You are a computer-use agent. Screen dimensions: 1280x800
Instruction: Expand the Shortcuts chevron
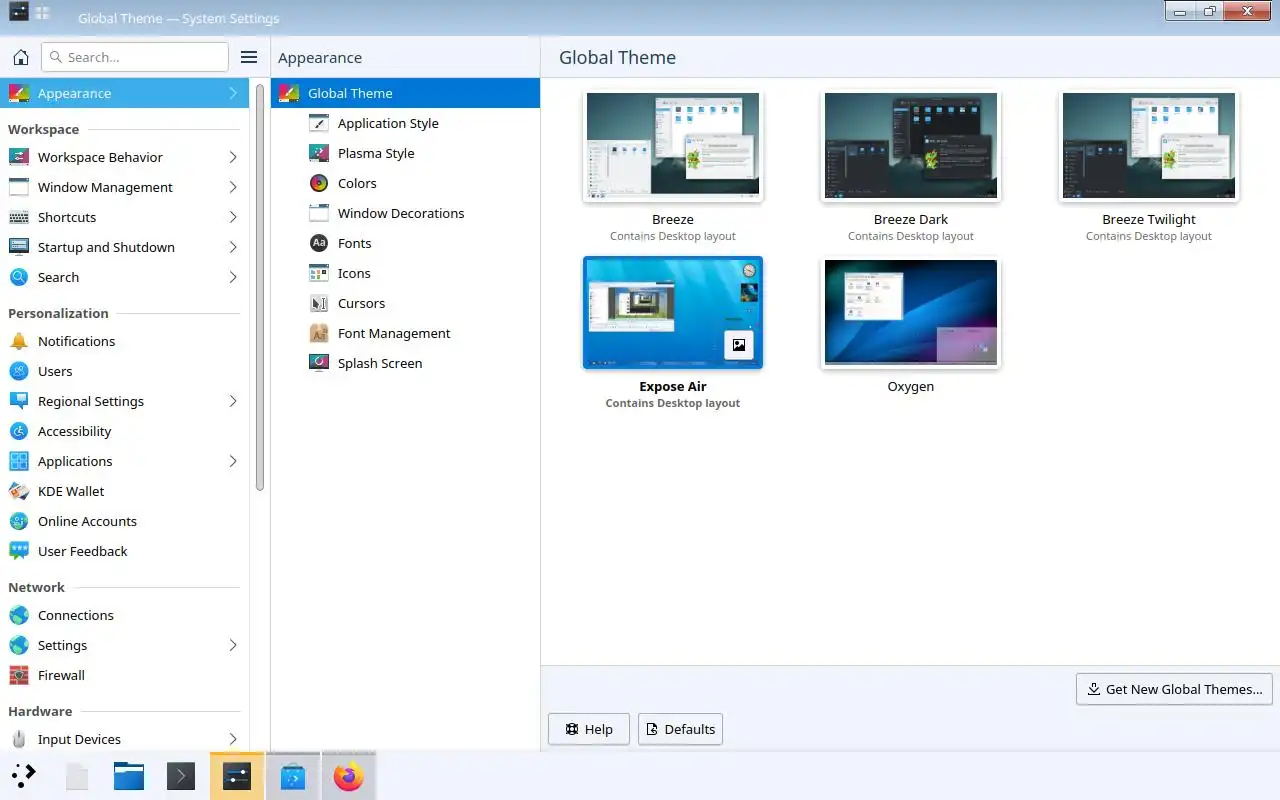(233, 217)
